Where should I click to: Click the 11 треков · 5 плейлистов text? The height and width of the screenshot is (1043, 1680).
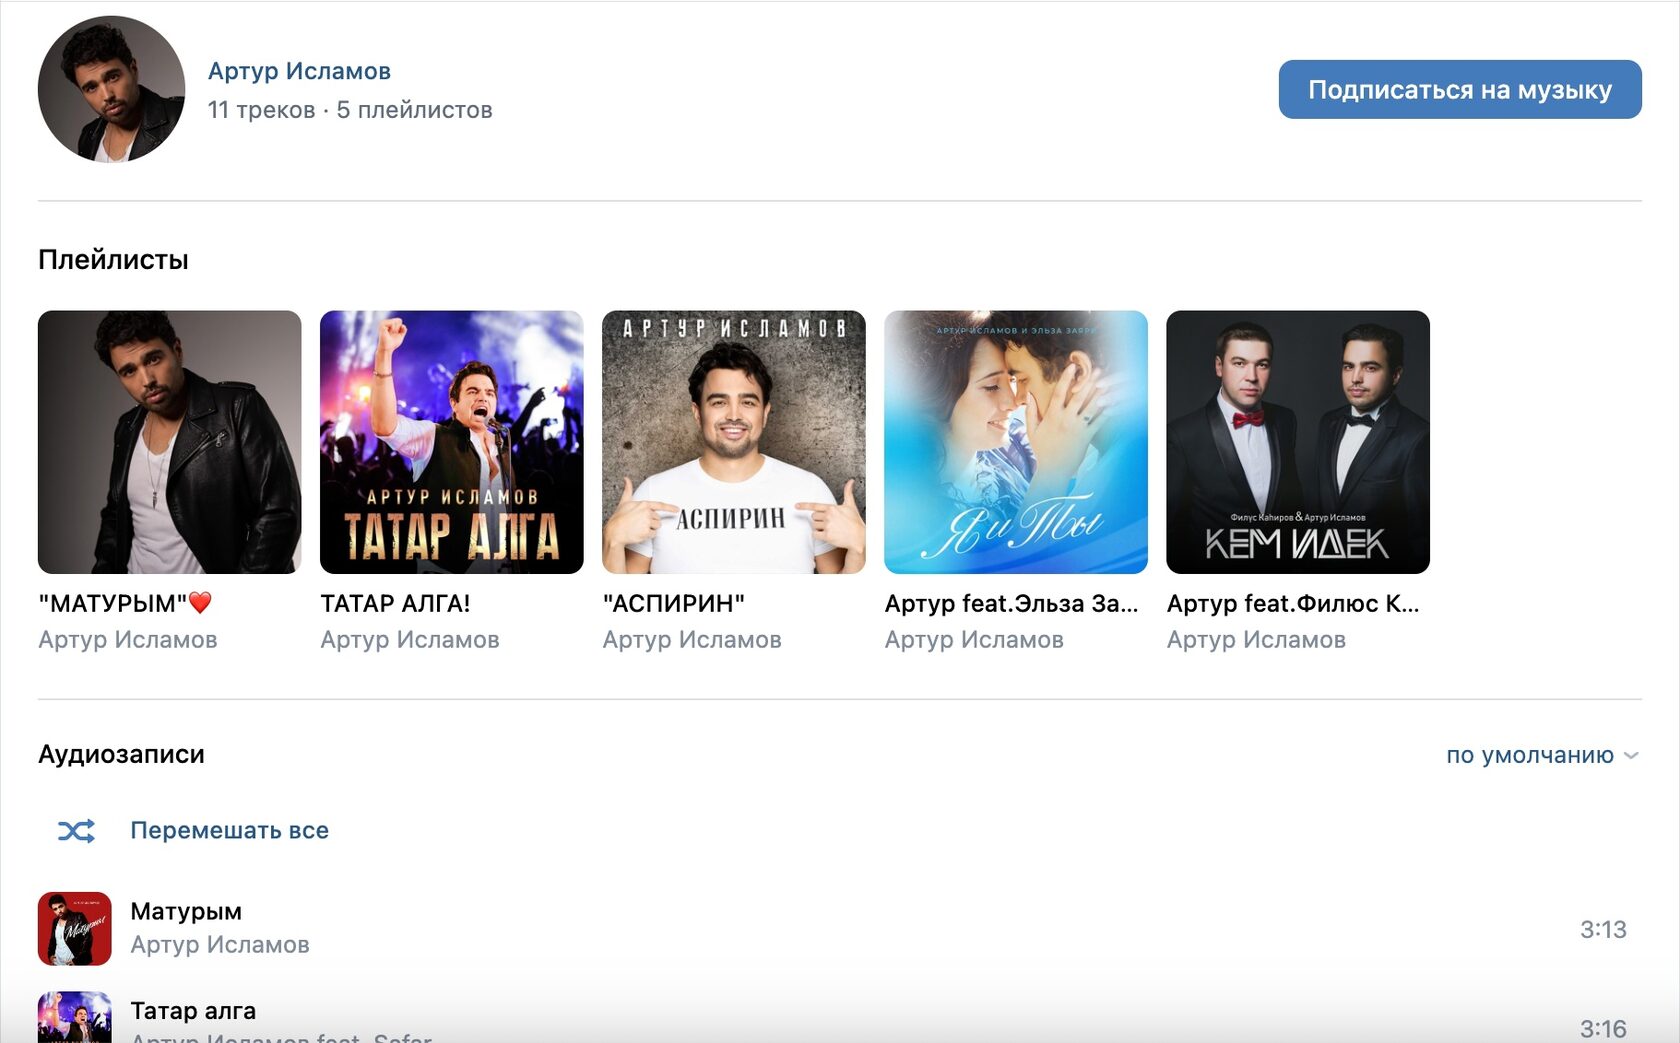tap(350, 110)
